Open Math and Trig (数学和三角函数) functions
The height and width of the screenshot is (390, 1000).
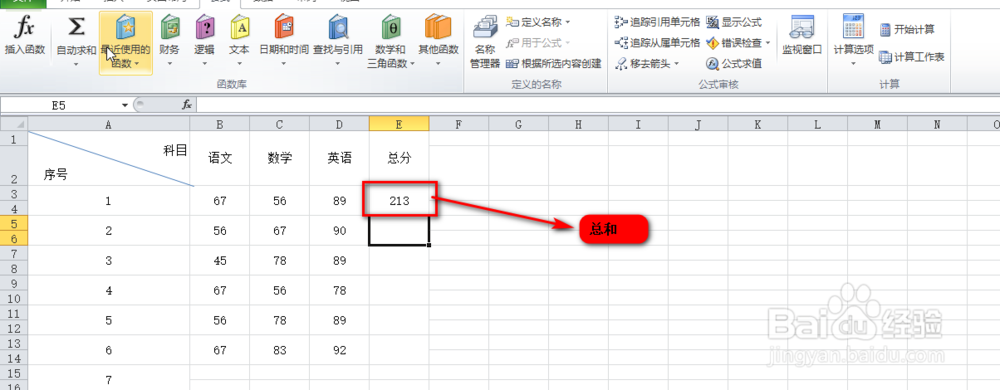point(391,41)
